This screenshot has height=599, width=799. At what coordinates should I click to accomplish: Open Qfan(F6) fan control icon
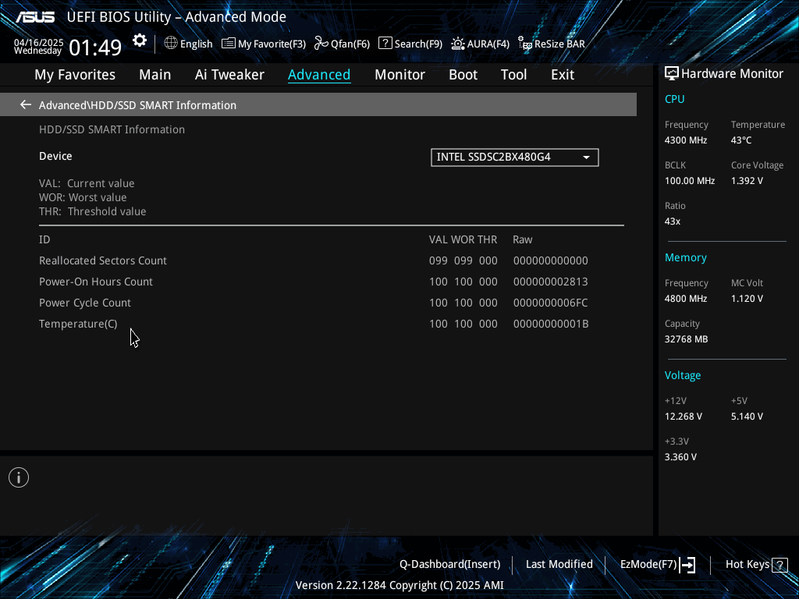coord(321,43)
